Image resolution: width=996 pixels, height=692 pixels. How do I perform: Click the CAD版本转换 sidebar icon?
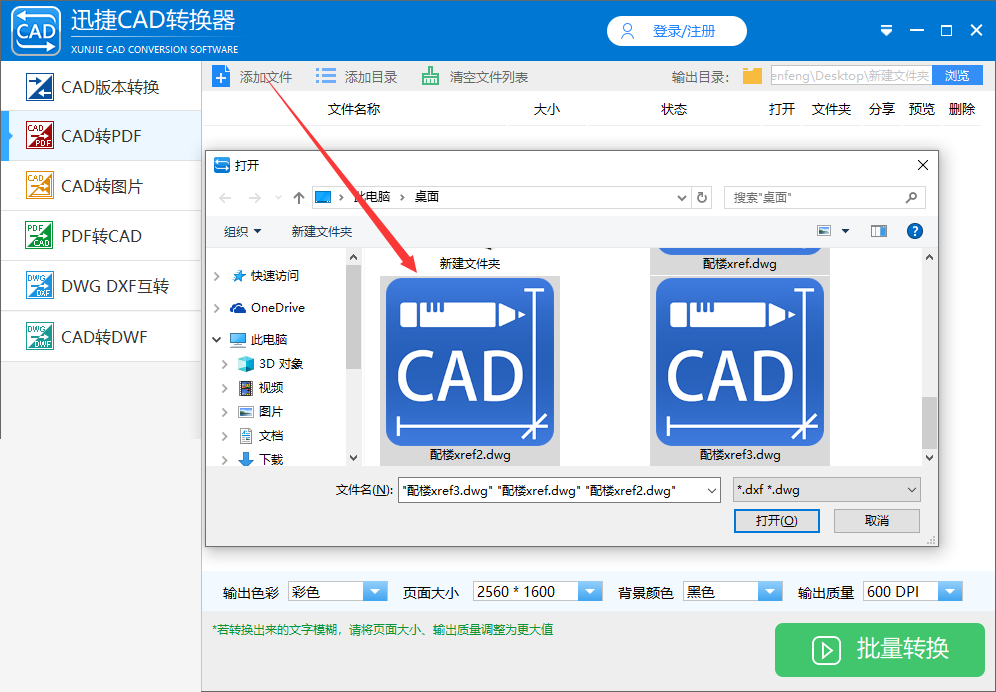(x=39, y=87)
